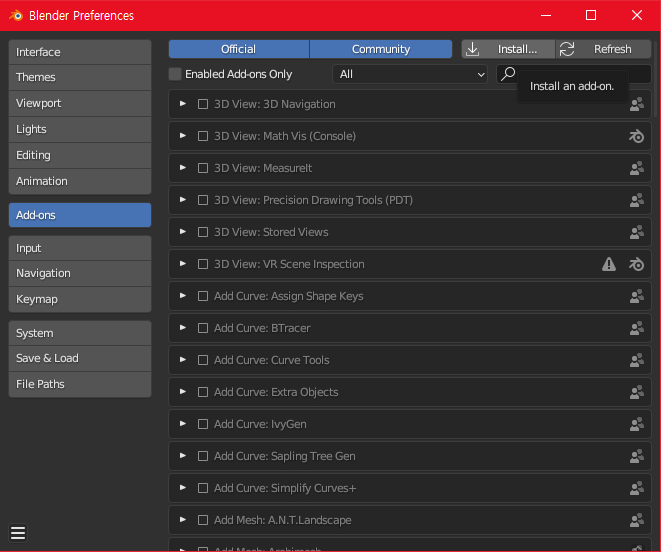This screenshot has width=661, height=552.
Task: Click the Blender logo in the title bar
Action: tap(16, 16)
